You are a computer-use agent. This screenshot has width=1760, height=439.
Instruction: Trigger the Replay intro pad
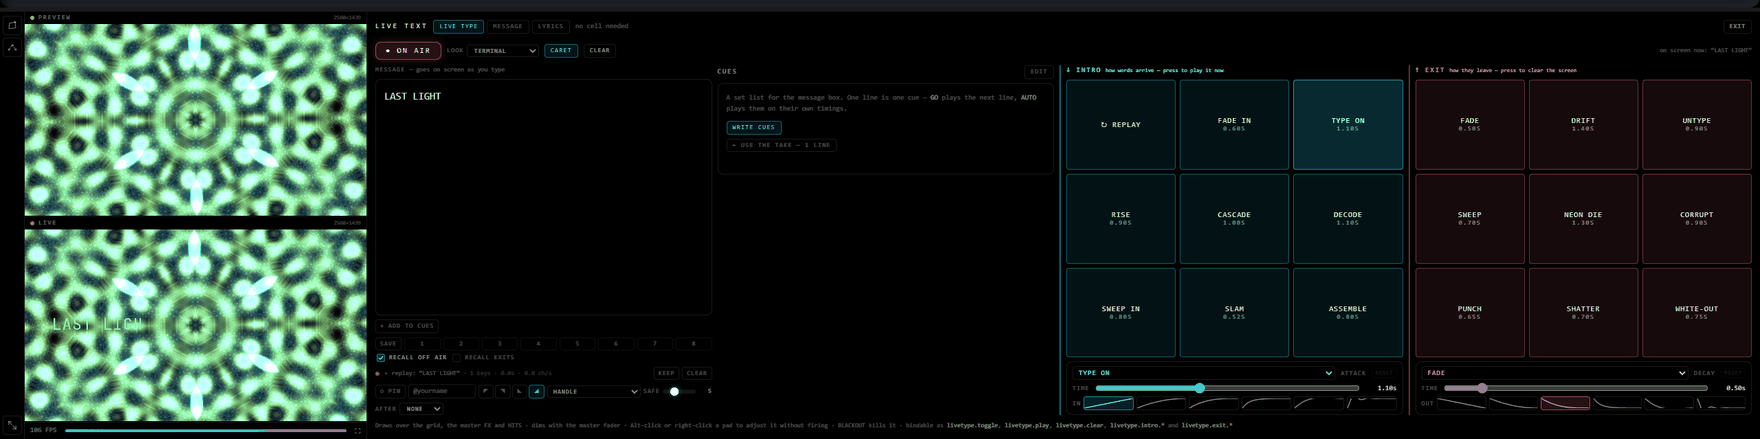point(1120,125)
